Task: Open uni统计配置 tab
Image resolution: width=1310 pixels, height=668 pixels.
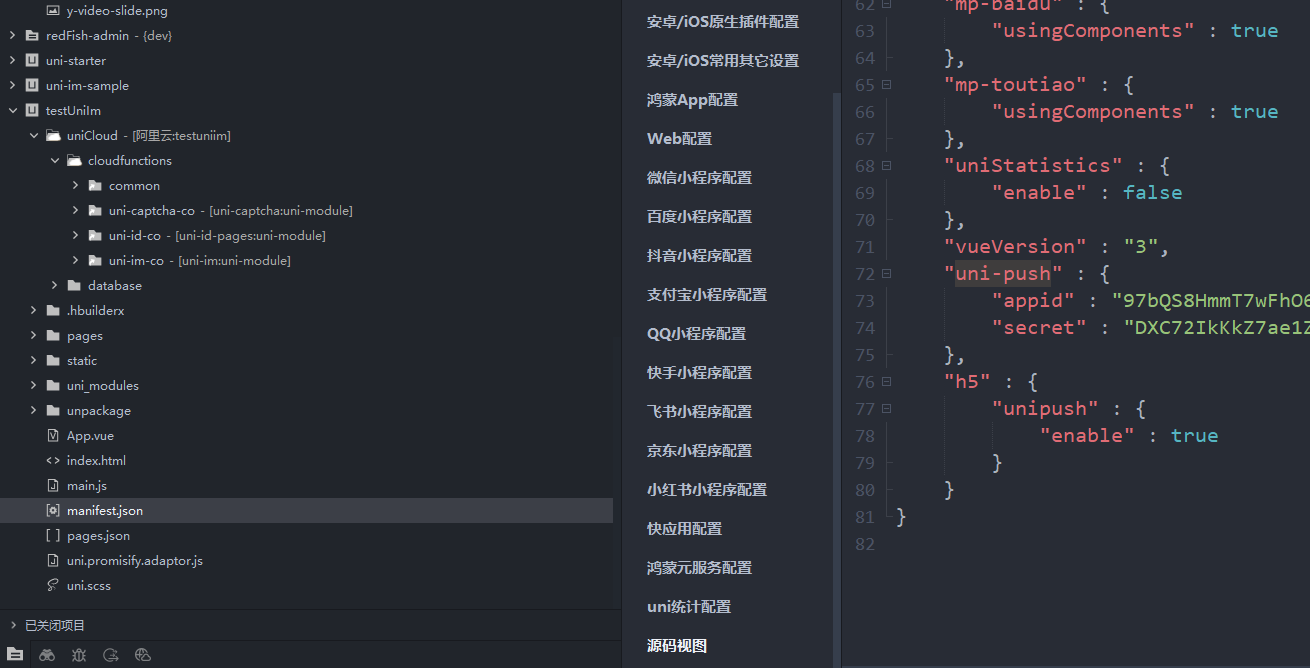Action: [689, 606]
